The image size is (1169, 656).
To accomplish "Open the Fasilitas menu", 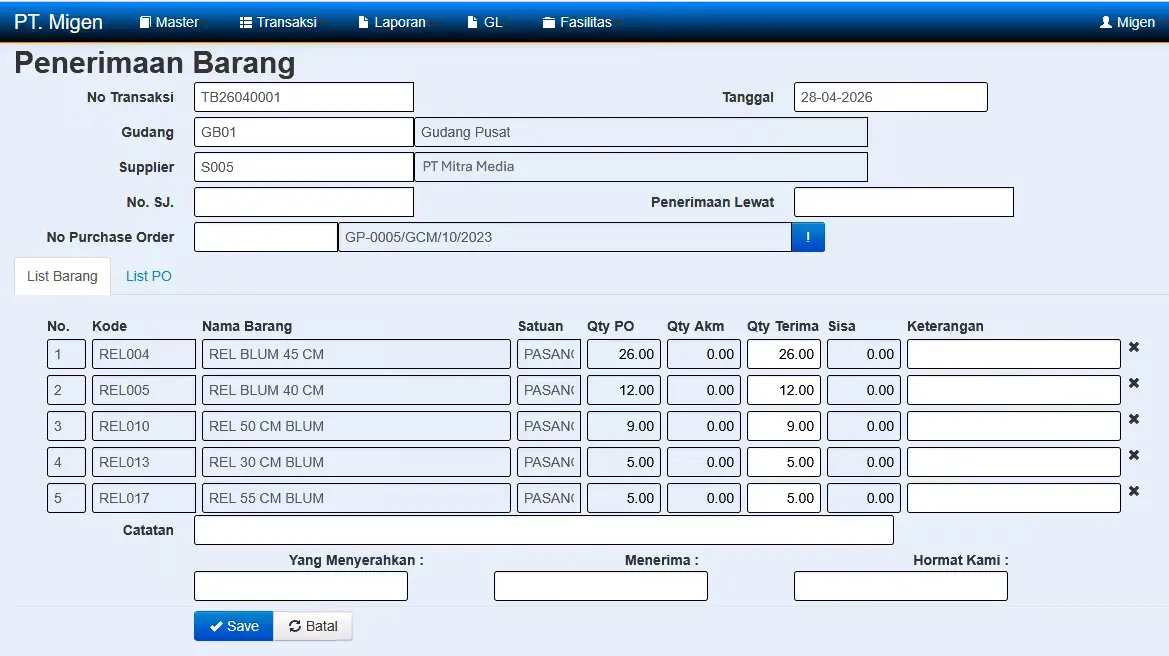I will [x=578, y=22].
